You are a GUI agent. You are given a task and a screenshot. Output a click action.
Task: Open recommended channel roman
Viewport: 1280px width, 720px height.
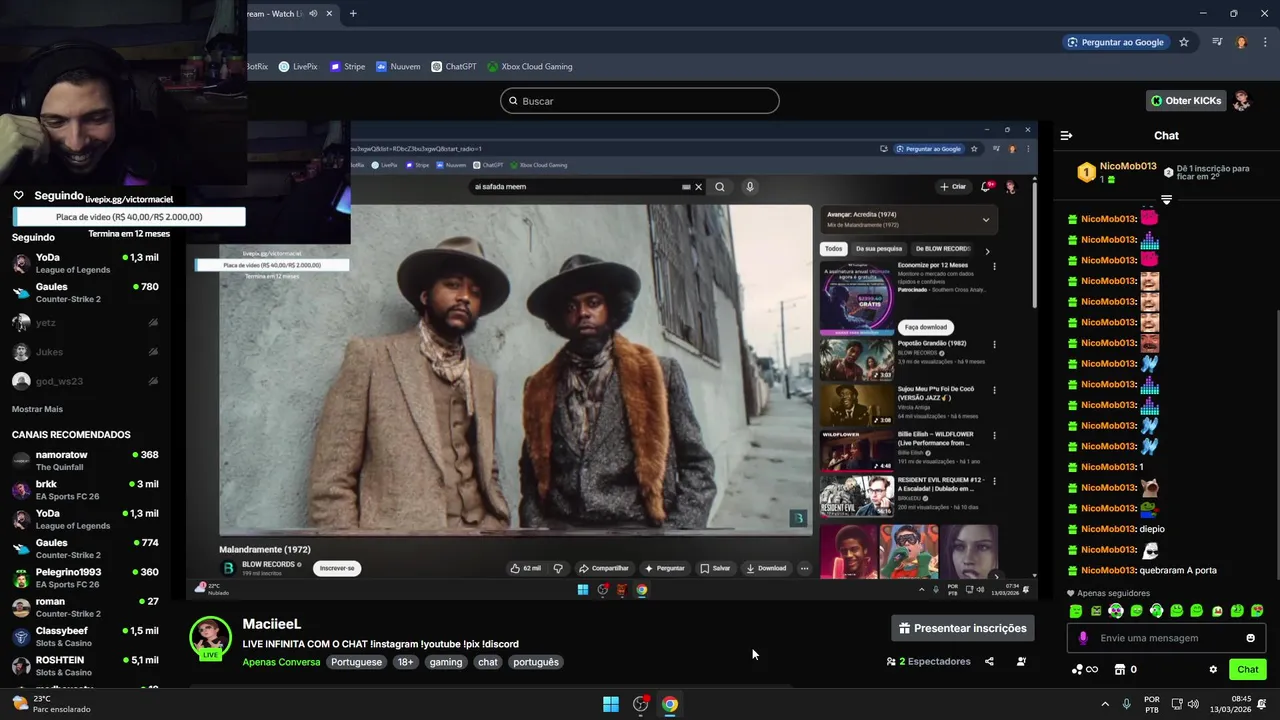coord(85,607)
